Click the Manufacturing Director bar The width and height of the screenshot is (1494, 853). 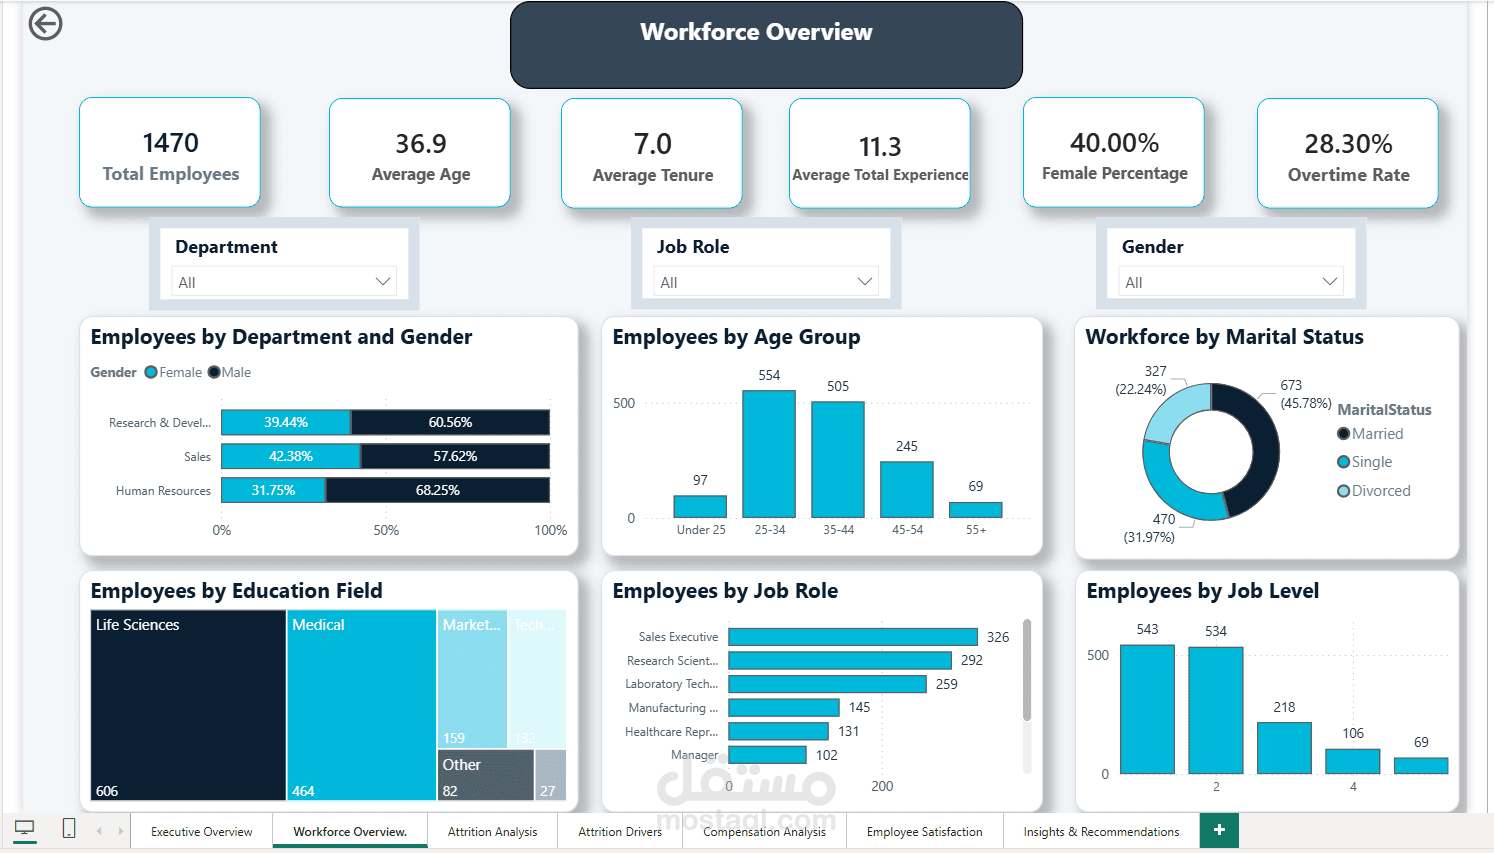click(784, 707)
